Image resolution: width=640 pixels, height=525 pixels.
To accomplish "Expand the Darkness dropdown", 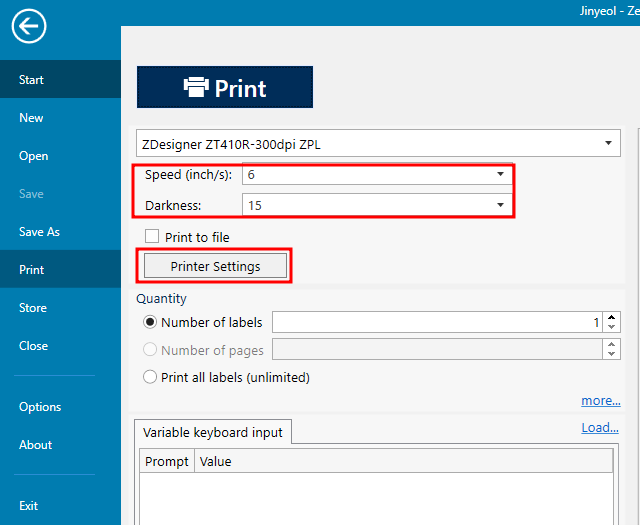I will point(500,205).
